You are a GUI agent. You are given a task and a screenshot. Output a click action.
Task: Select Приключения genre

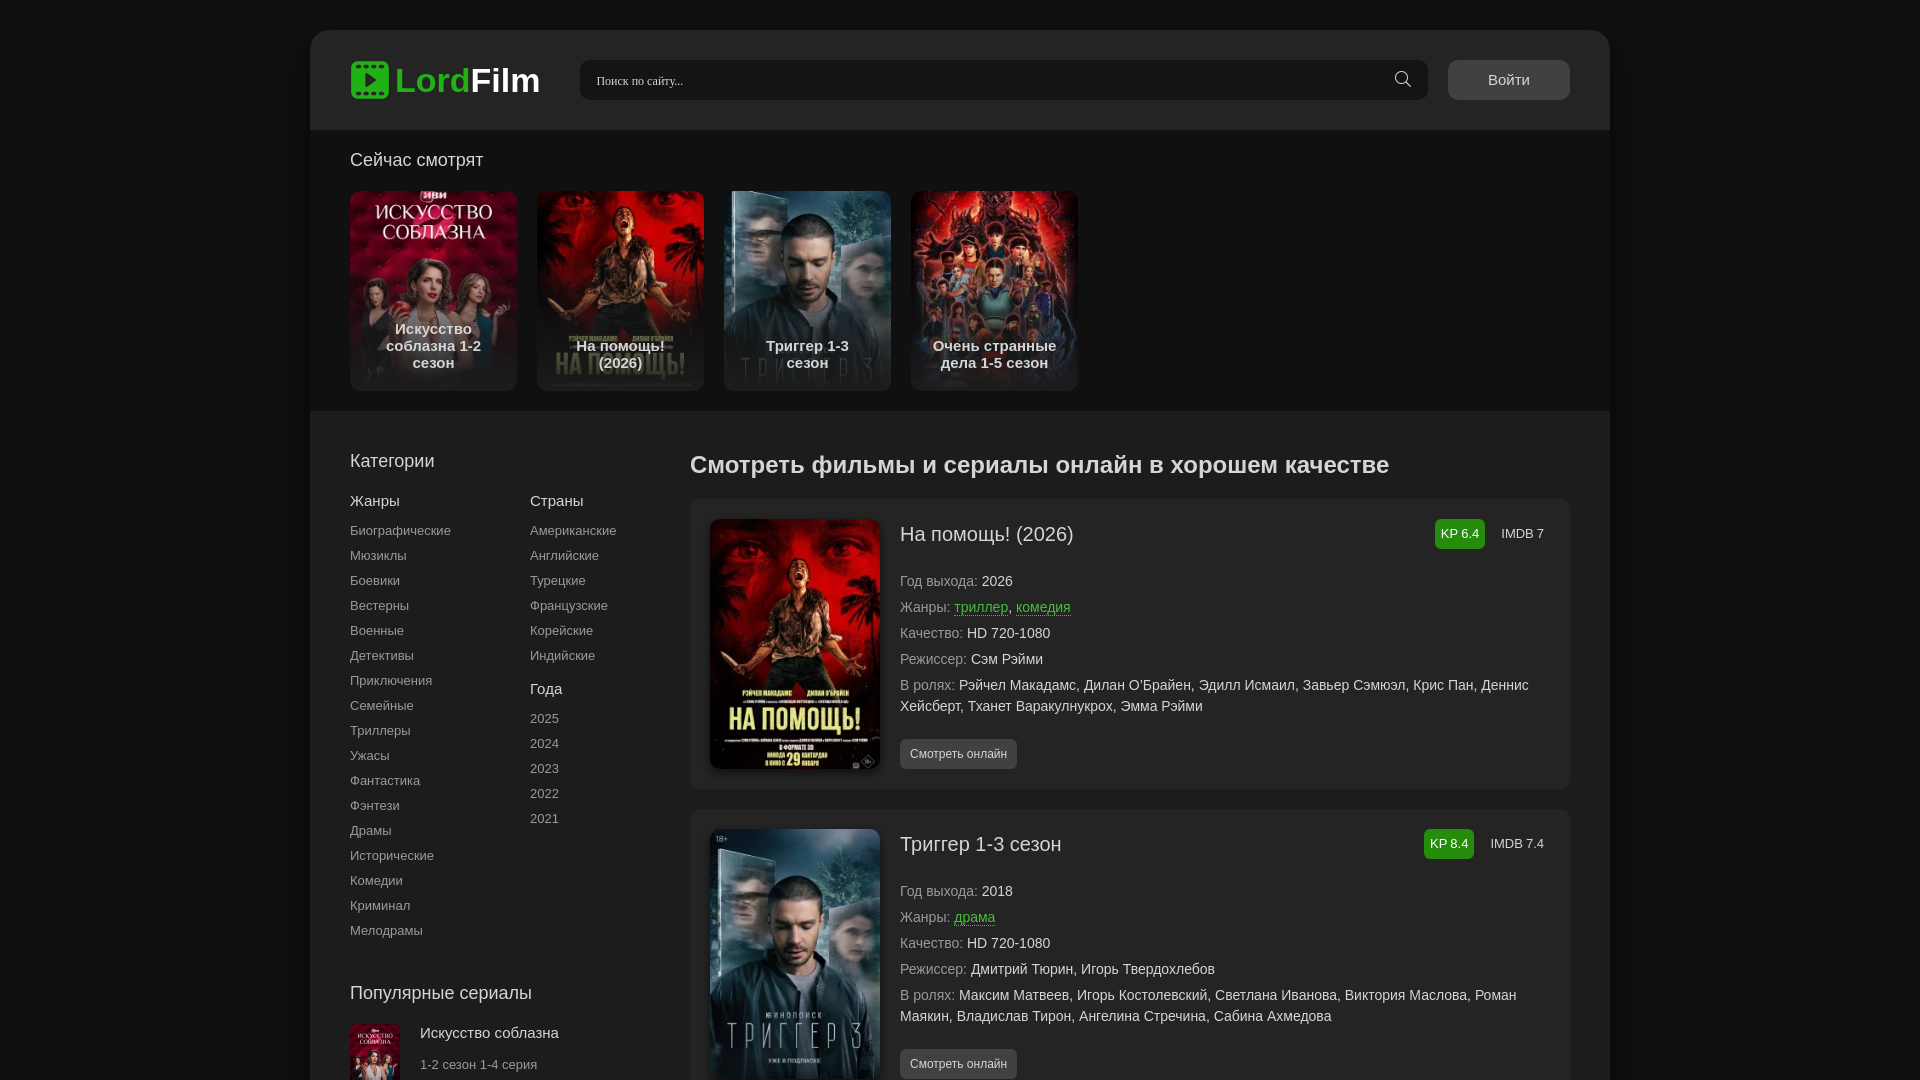click(x=391, y=681)
